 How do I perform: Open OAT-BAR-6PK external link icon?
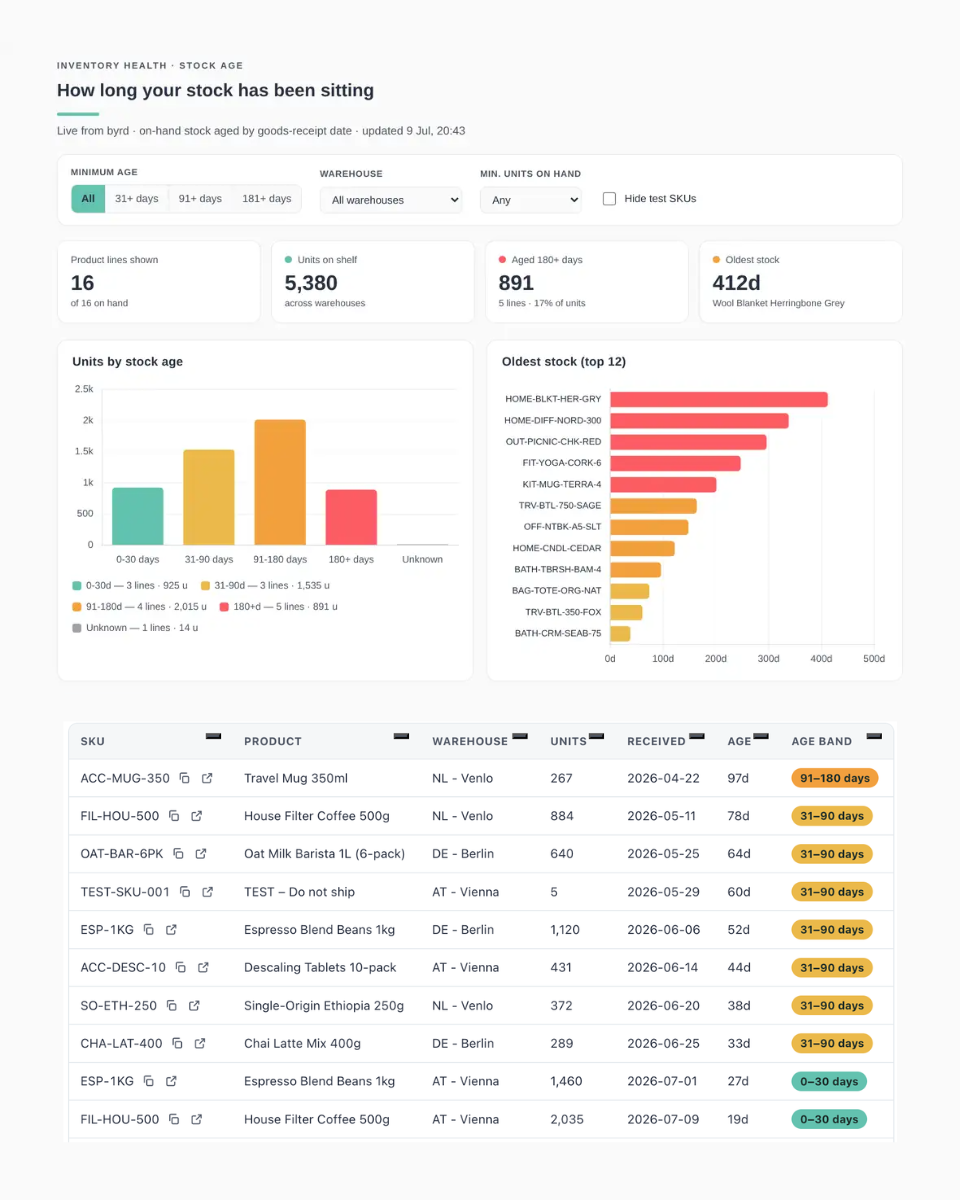(x=201, y=854)
